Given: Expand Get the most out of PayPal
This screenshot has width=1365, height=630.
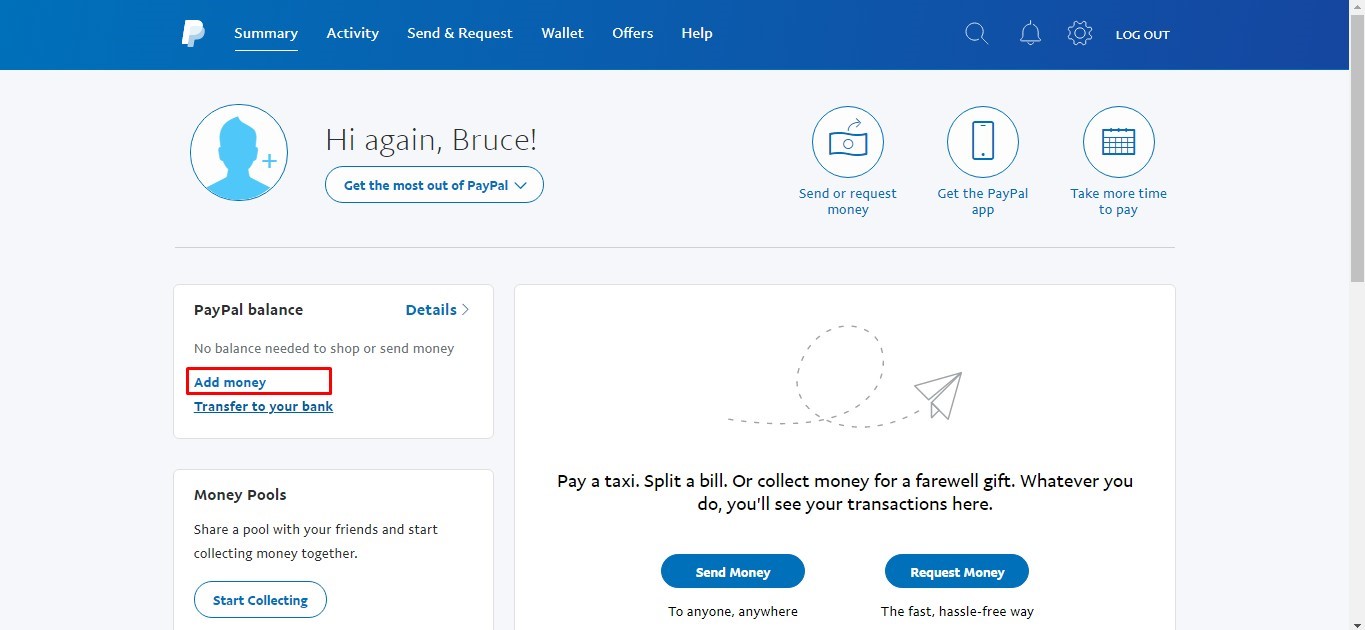Looking at the screenshot, I should (434, 185).
